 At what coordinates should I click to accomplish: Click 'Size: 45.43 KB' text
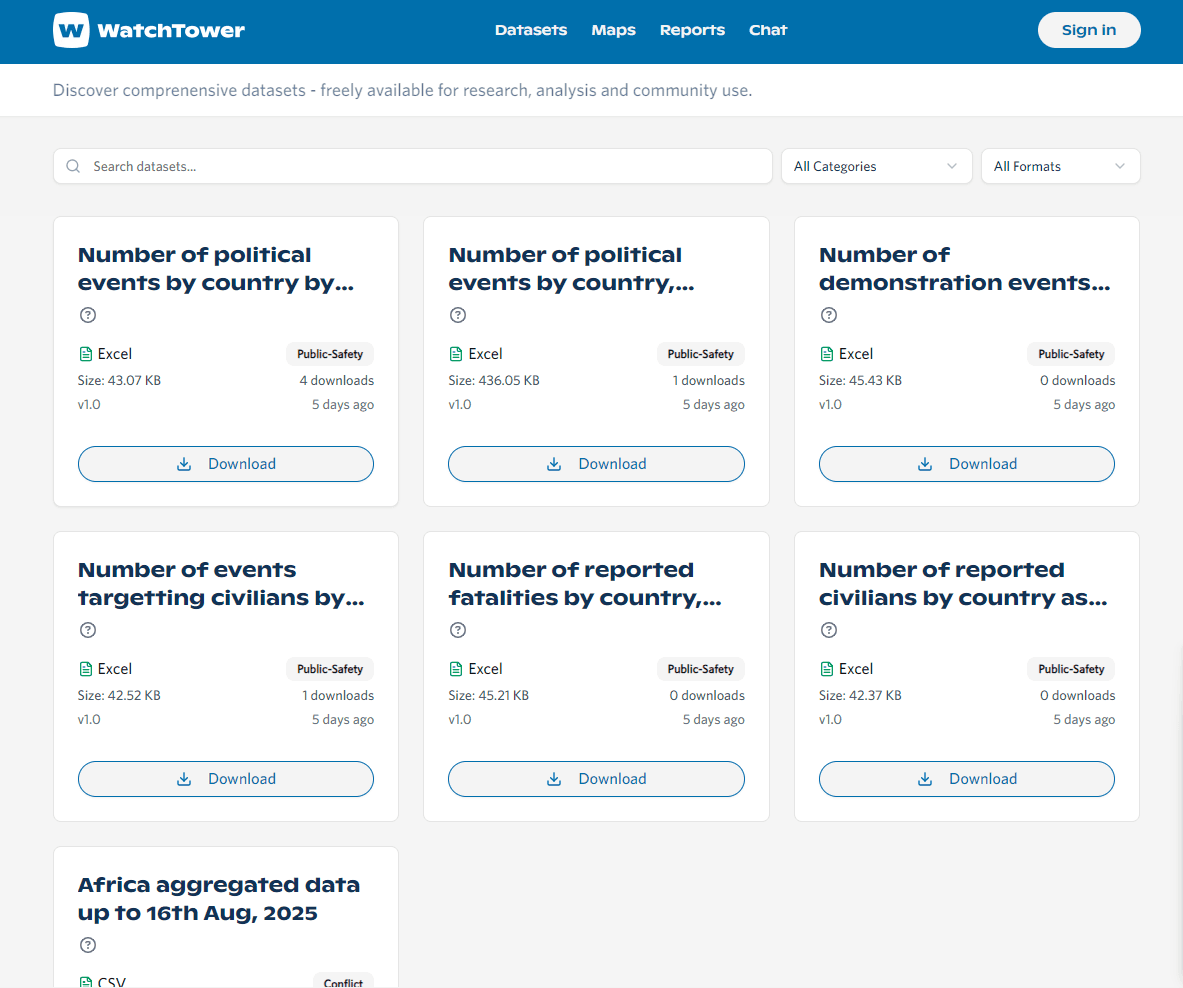pyautogui.click(x=860, y=380)
